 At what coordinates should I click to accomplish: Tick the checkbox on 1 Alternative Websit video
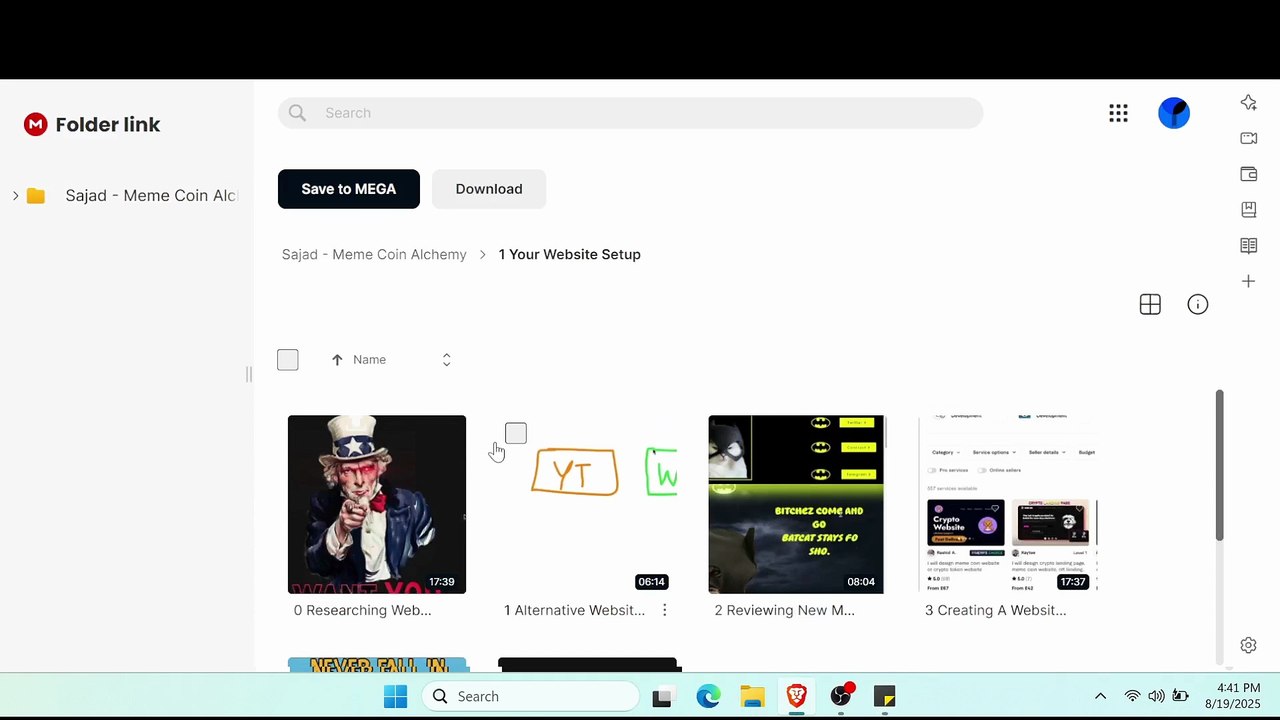516,433
